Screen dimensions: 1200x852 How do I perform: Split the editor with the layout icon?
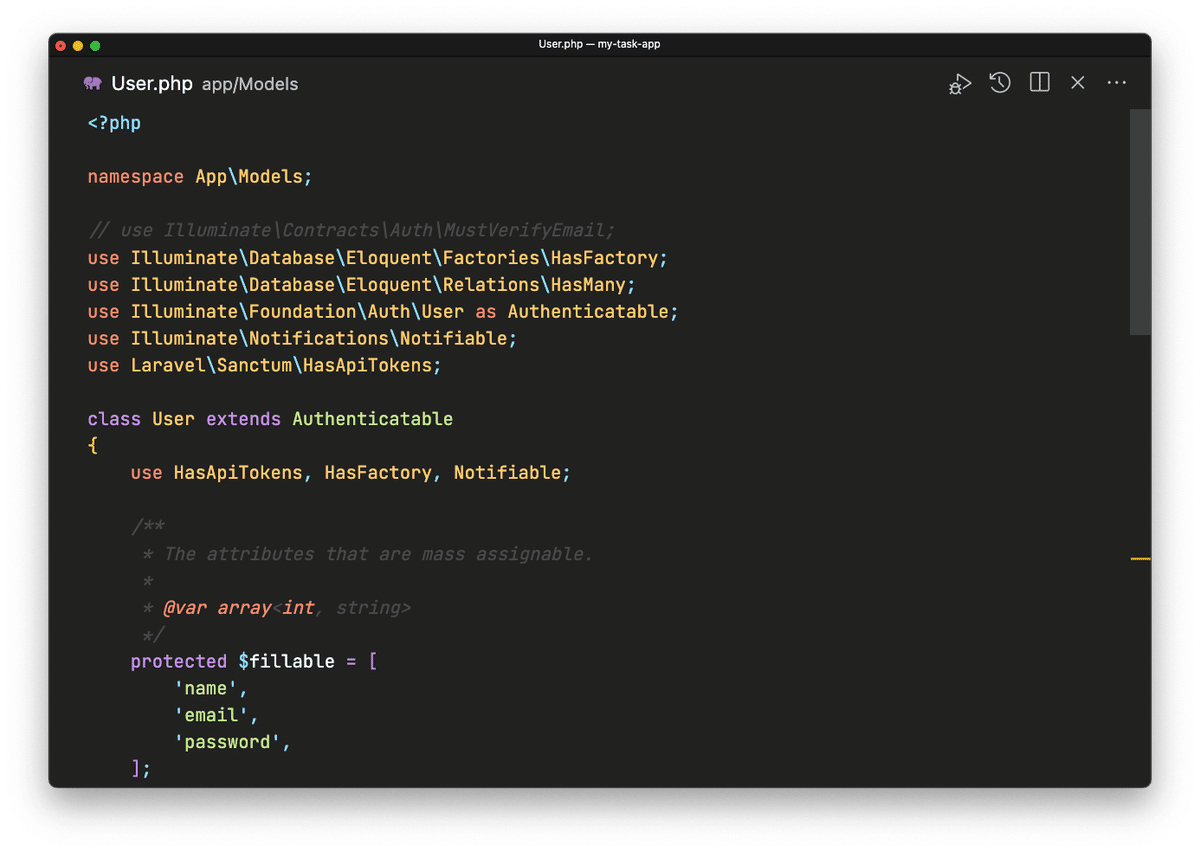[x=1040, y=83]
